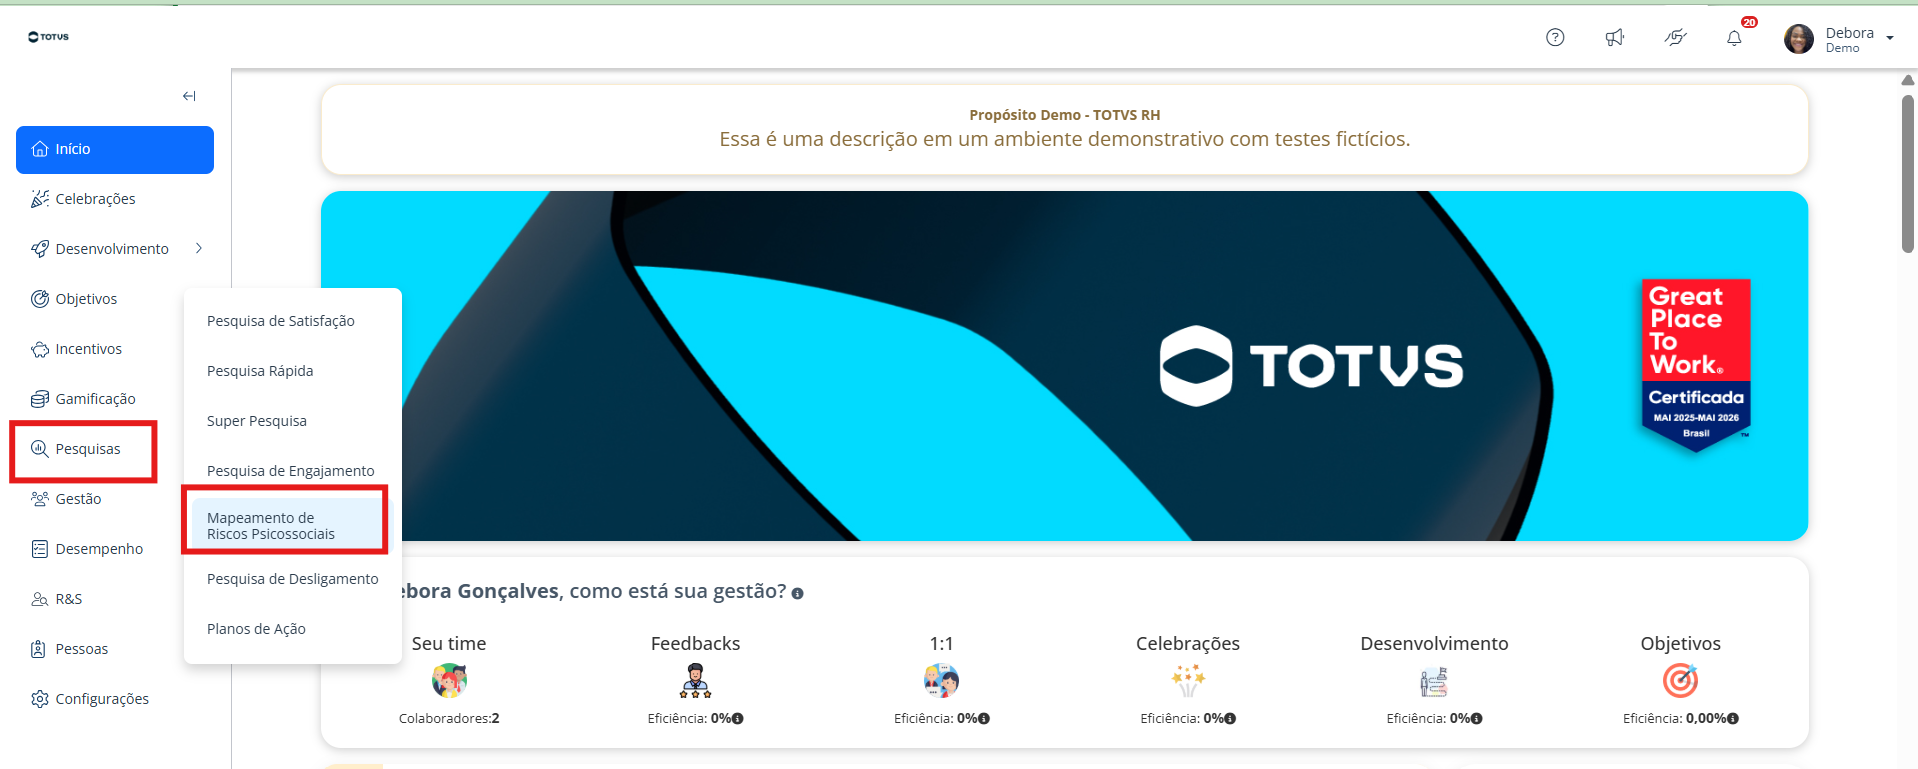Click the Incentivos piggy bank icon in sidebar

click(x=40, y=349)
